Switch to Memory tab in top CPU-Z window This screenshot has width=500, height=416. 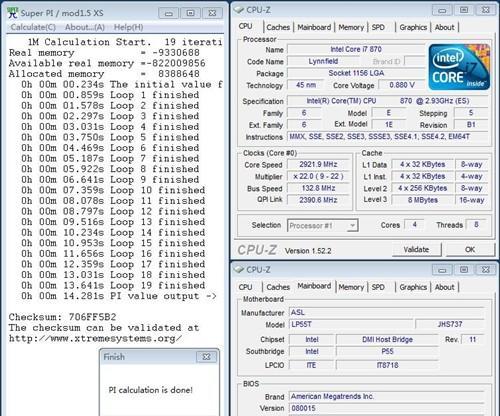click(x=351, y=27)
